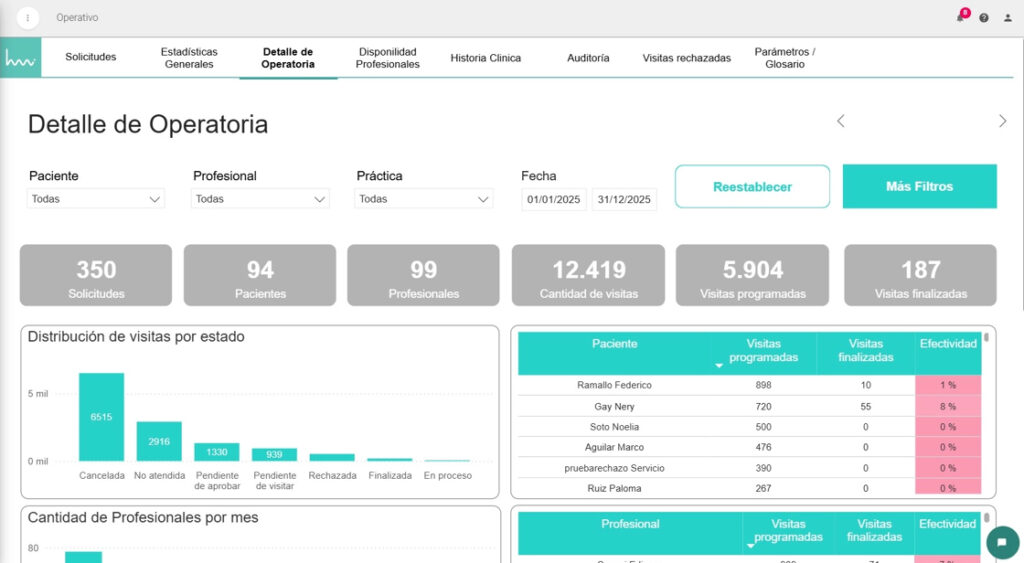Open the notifications bell icon

[961, 17]
